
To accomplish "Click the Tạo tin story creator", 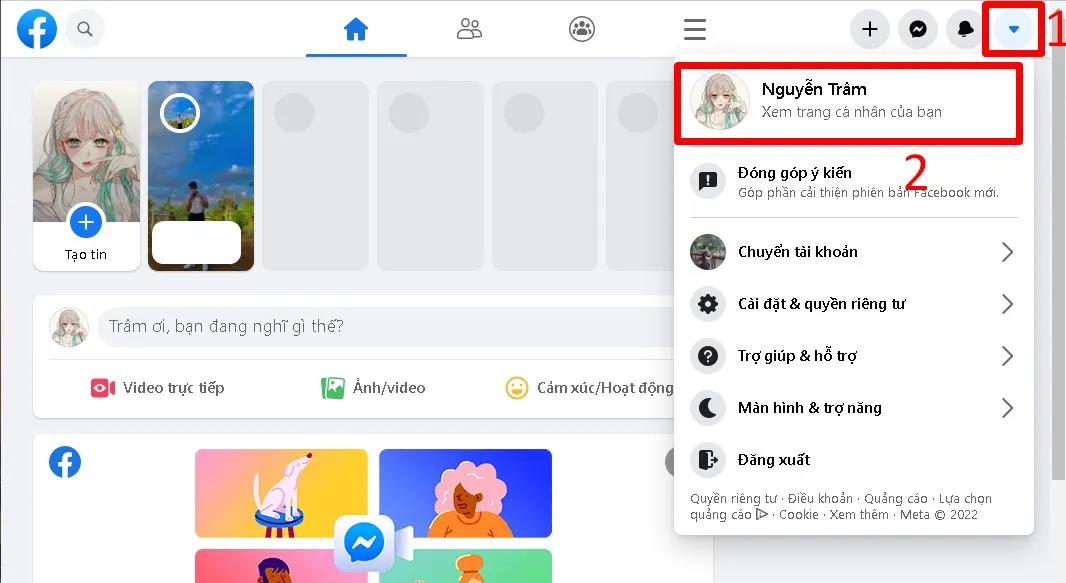I will 86,223.
